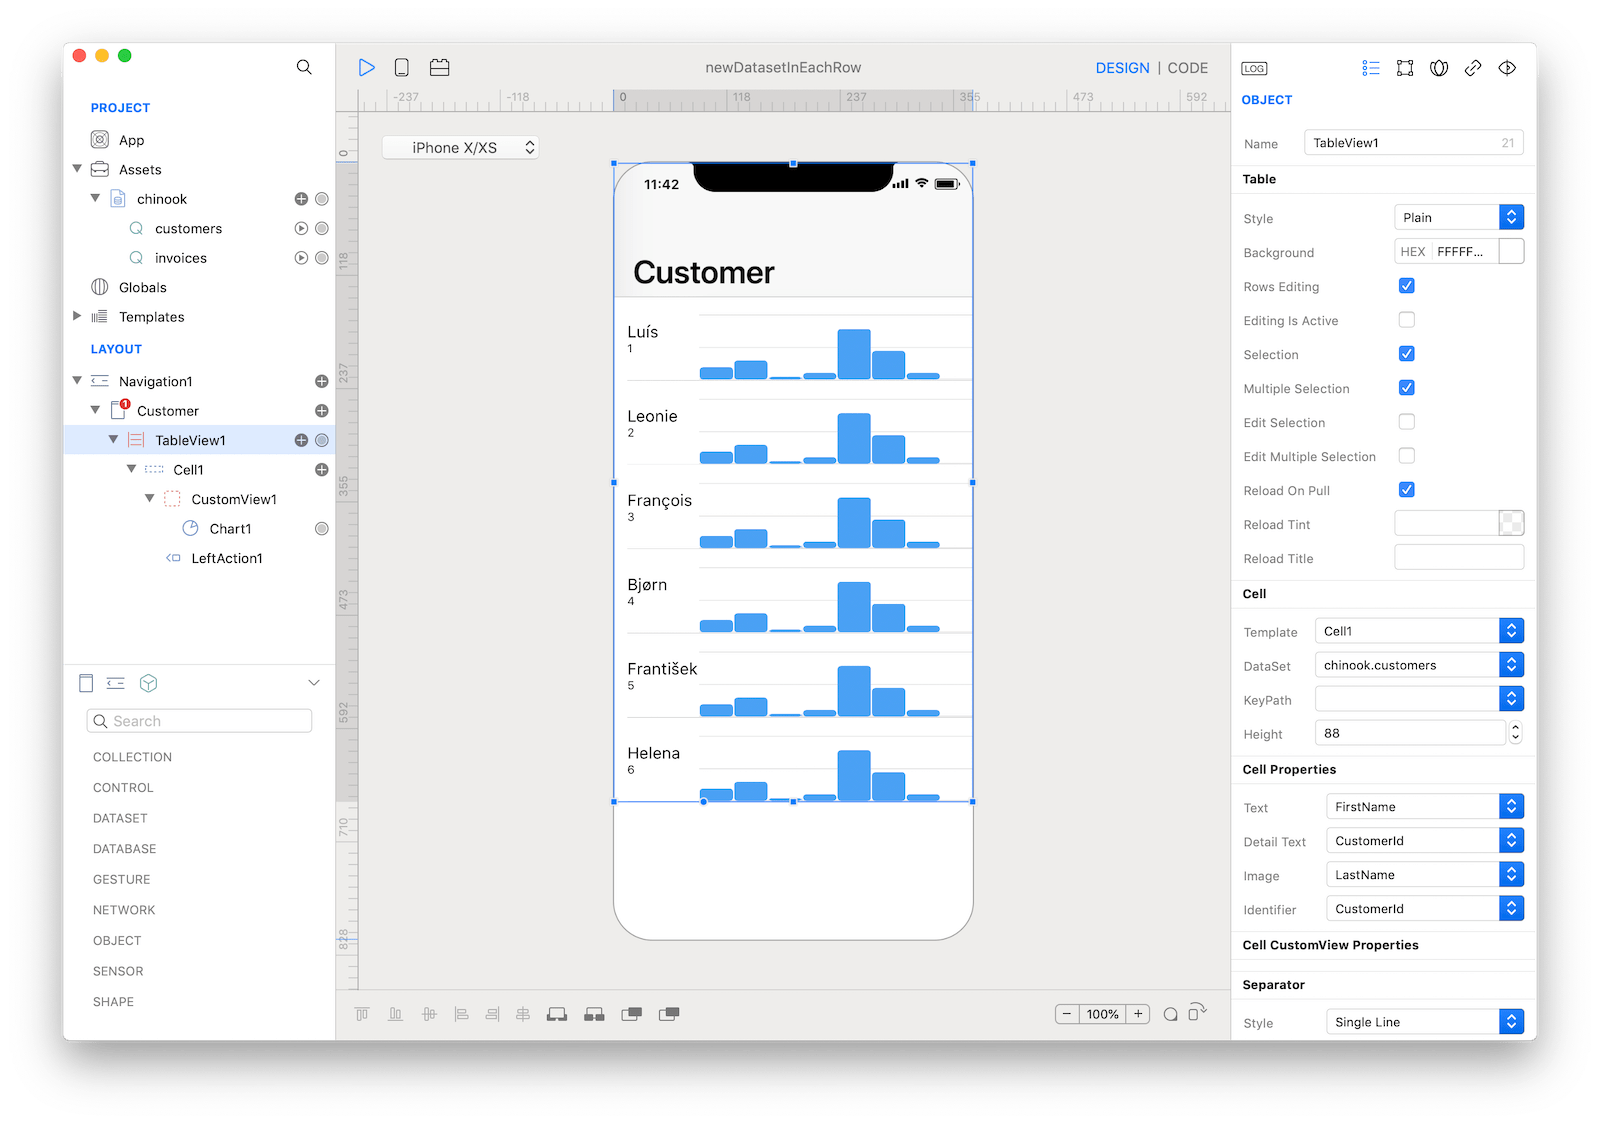This screenshot has width=1600, height=1124.
Task: Open the link bindings inspector icon
Action: pos(1473,68)
